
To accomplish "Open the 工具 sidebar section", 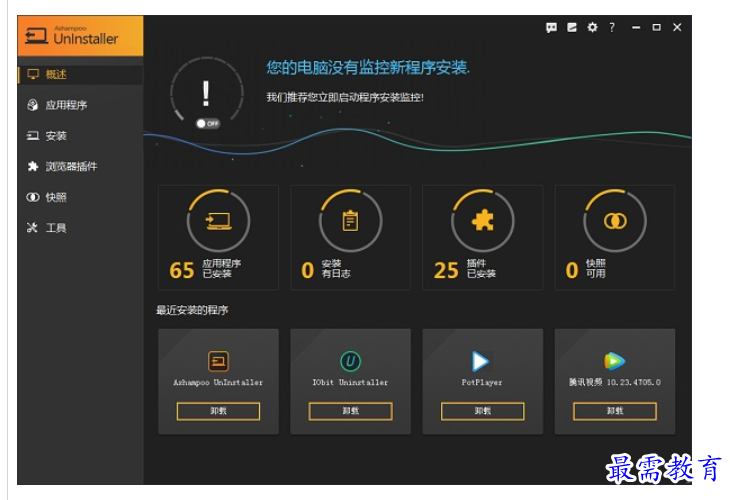I will pos(80,228).
